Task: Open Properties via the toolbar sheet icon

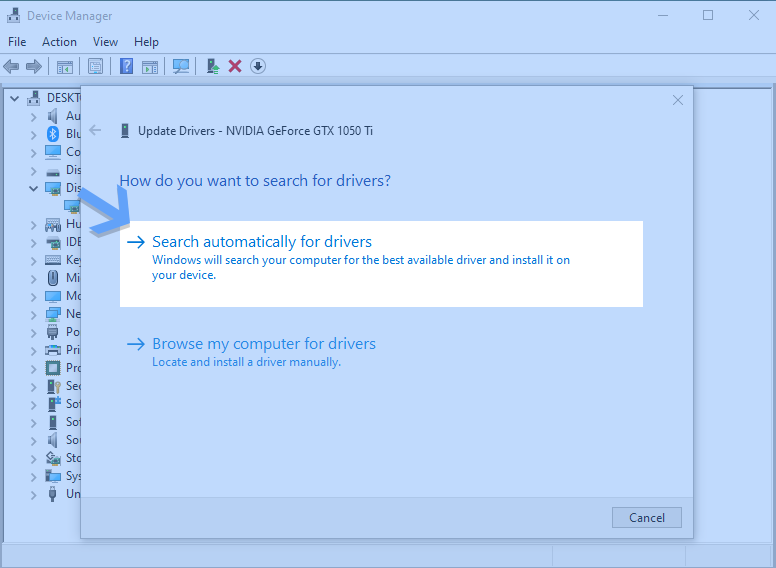Action: [95, 66]
